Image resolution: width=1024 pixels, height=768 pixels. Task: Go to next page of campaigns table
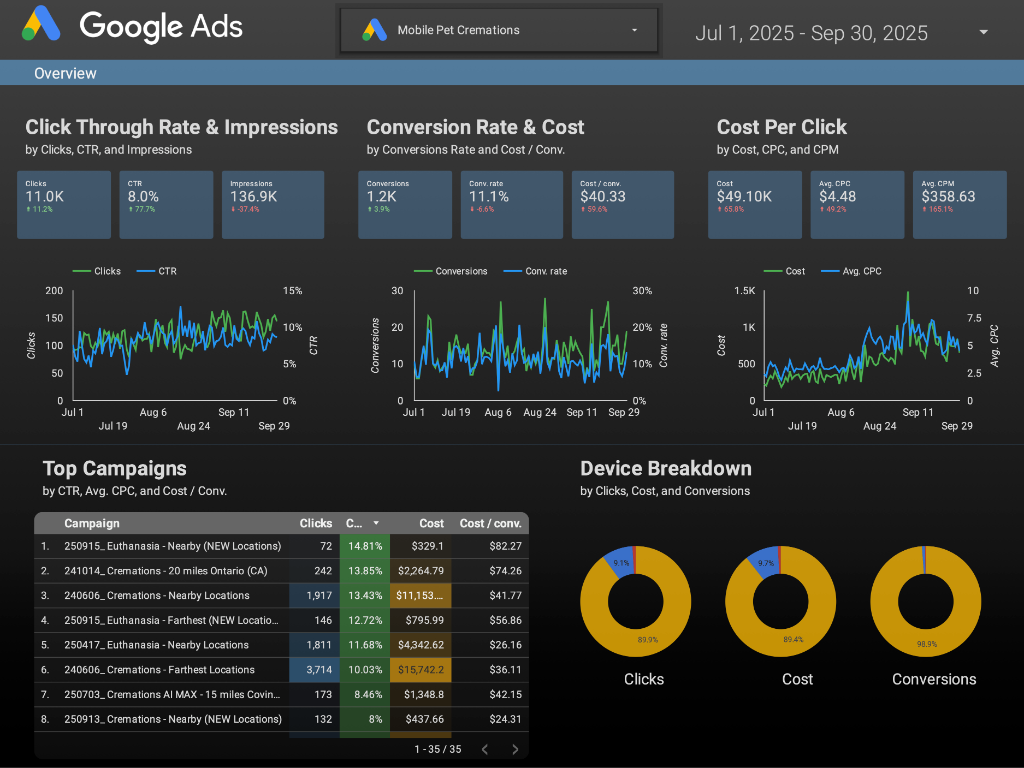tap(515, 749)
